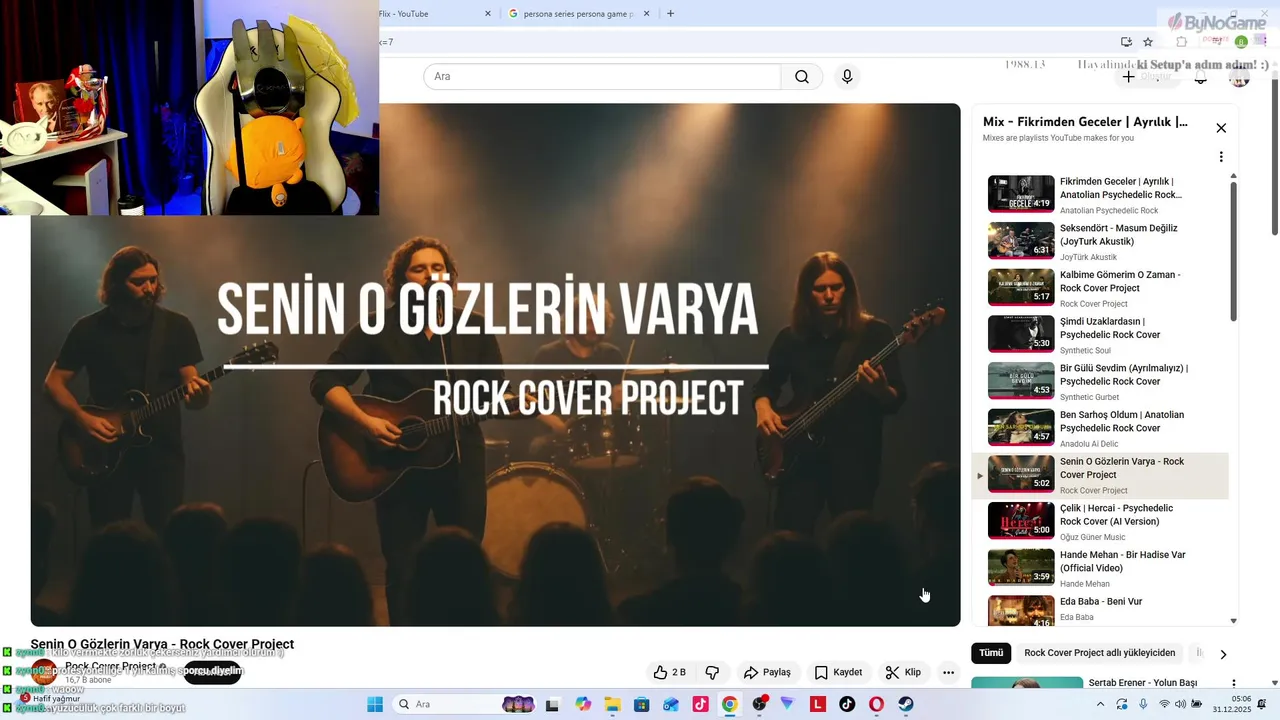Open YouTube notifications bell
Screen dimensions: 1280x720
(x=1201, y=77)
